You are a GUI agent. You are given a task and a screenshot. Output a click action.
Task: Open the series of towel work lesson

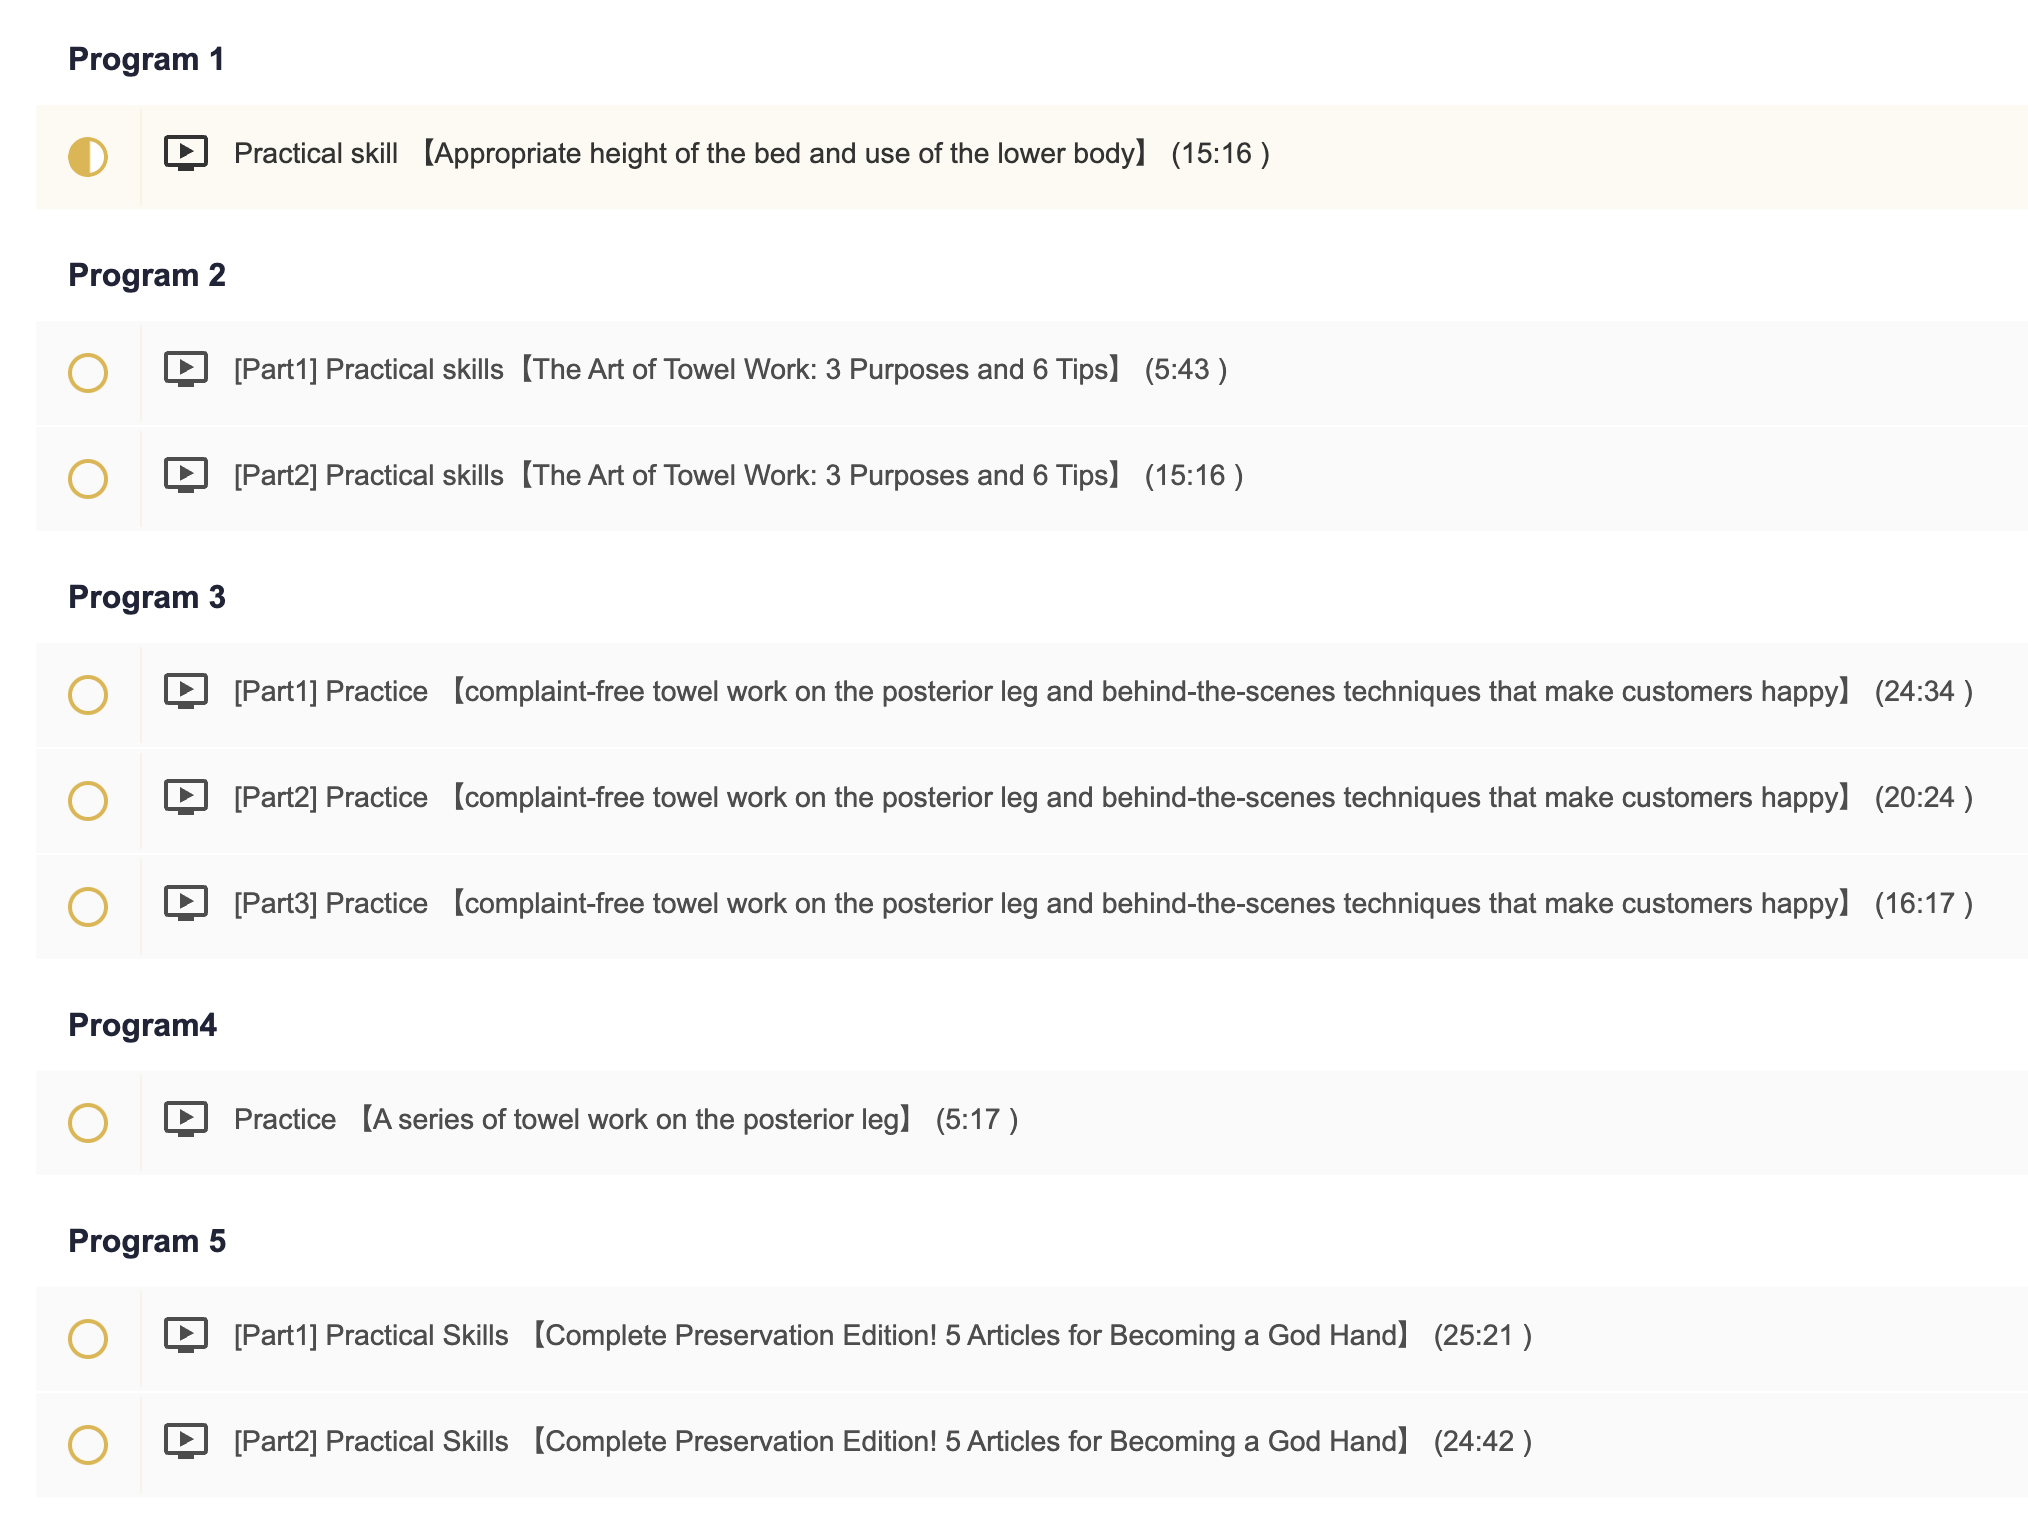point(626,1120)
